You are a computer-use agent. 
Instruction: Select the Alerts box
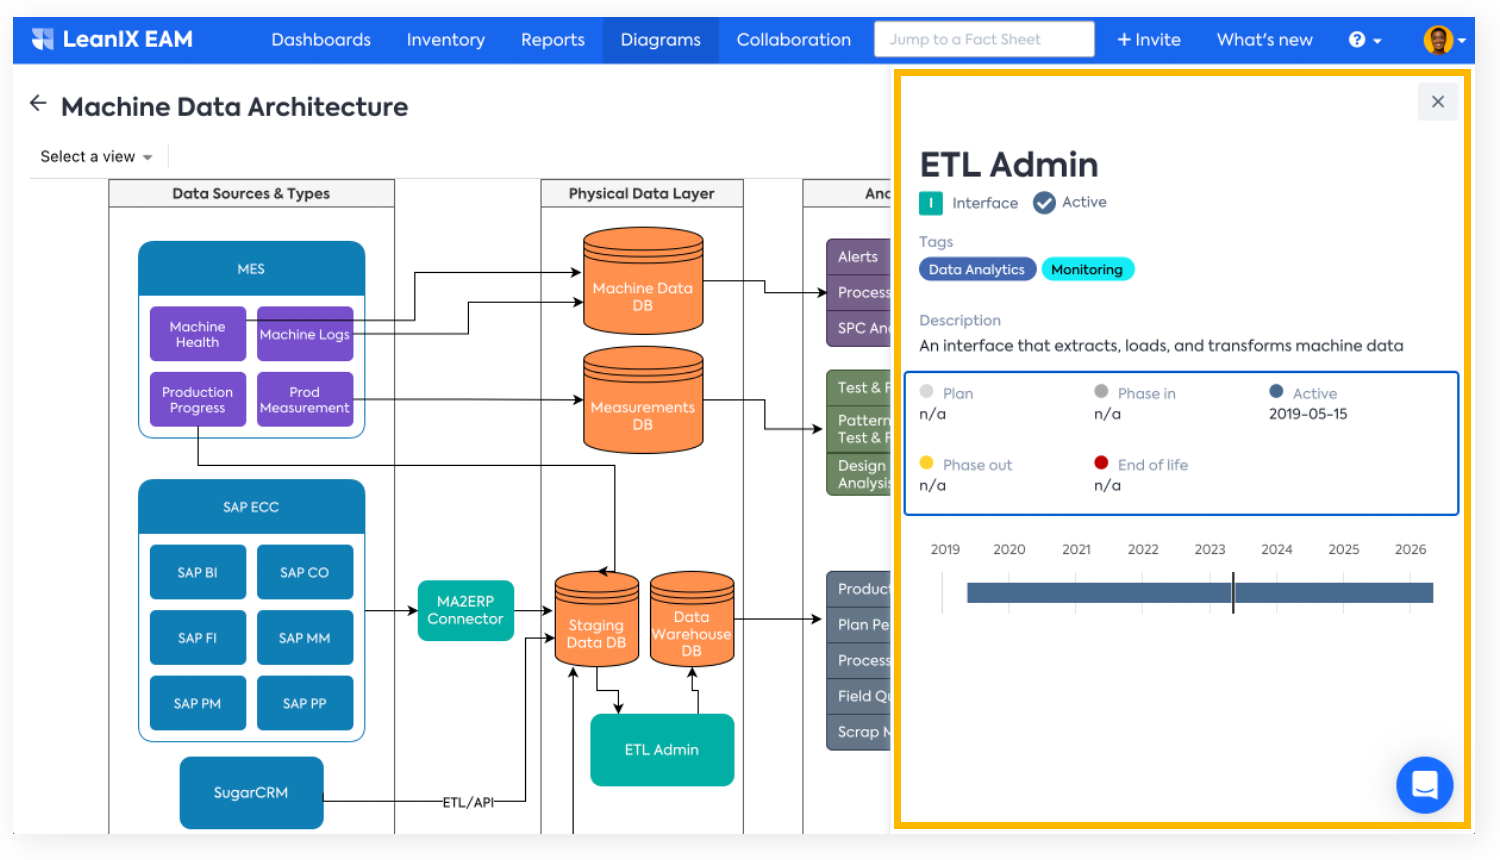858,256
